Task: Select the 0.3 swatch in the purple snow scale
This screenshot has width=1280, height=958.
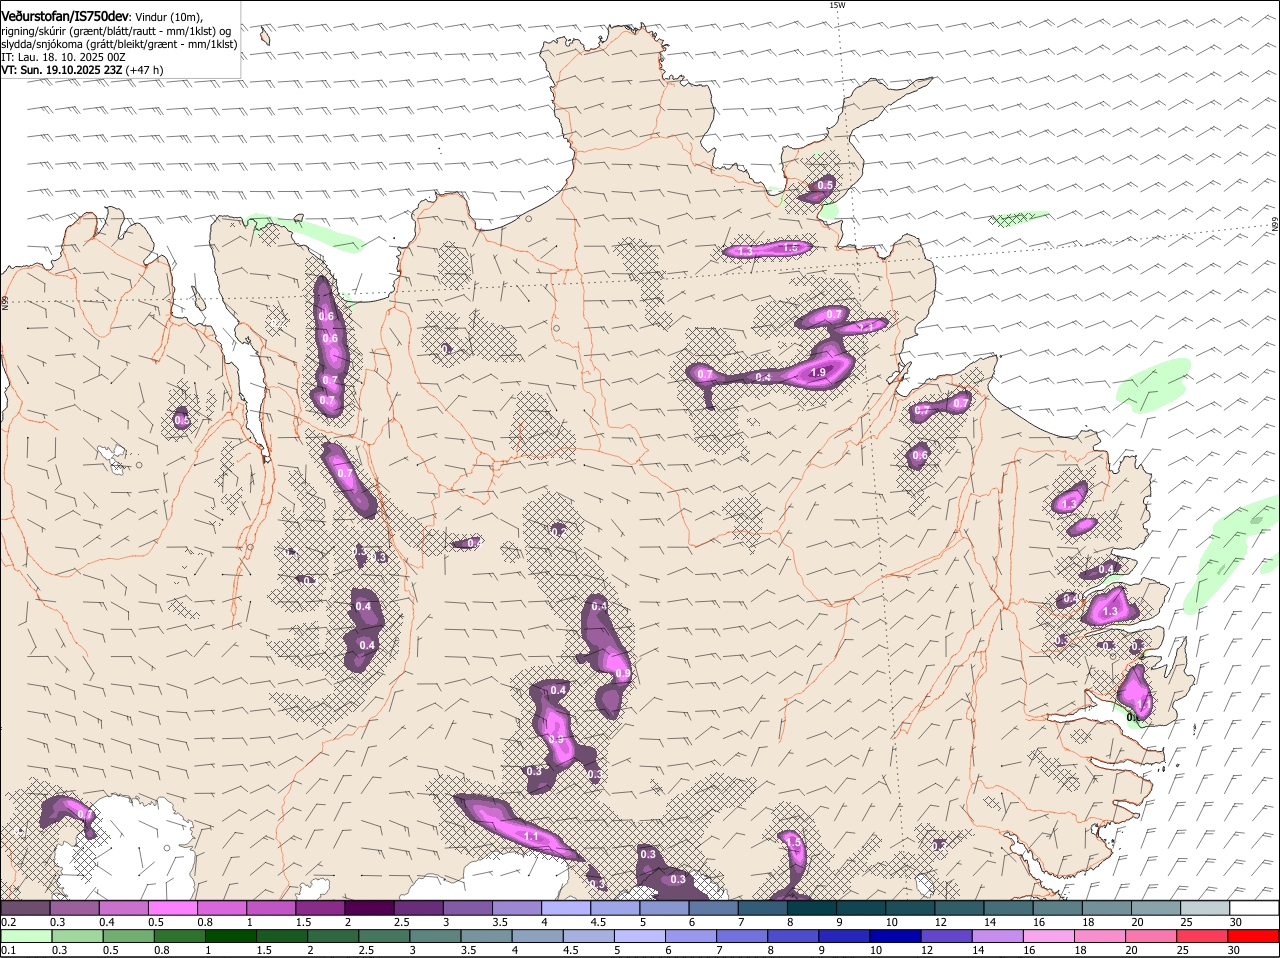Action: click(74, 907)
